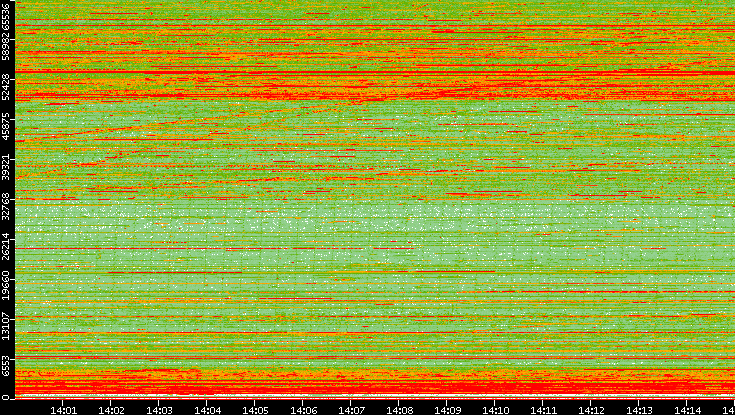The width and height of the screenshot is (735, 415).
Task: Select the 19660 axis label
Action: point(7,285)
